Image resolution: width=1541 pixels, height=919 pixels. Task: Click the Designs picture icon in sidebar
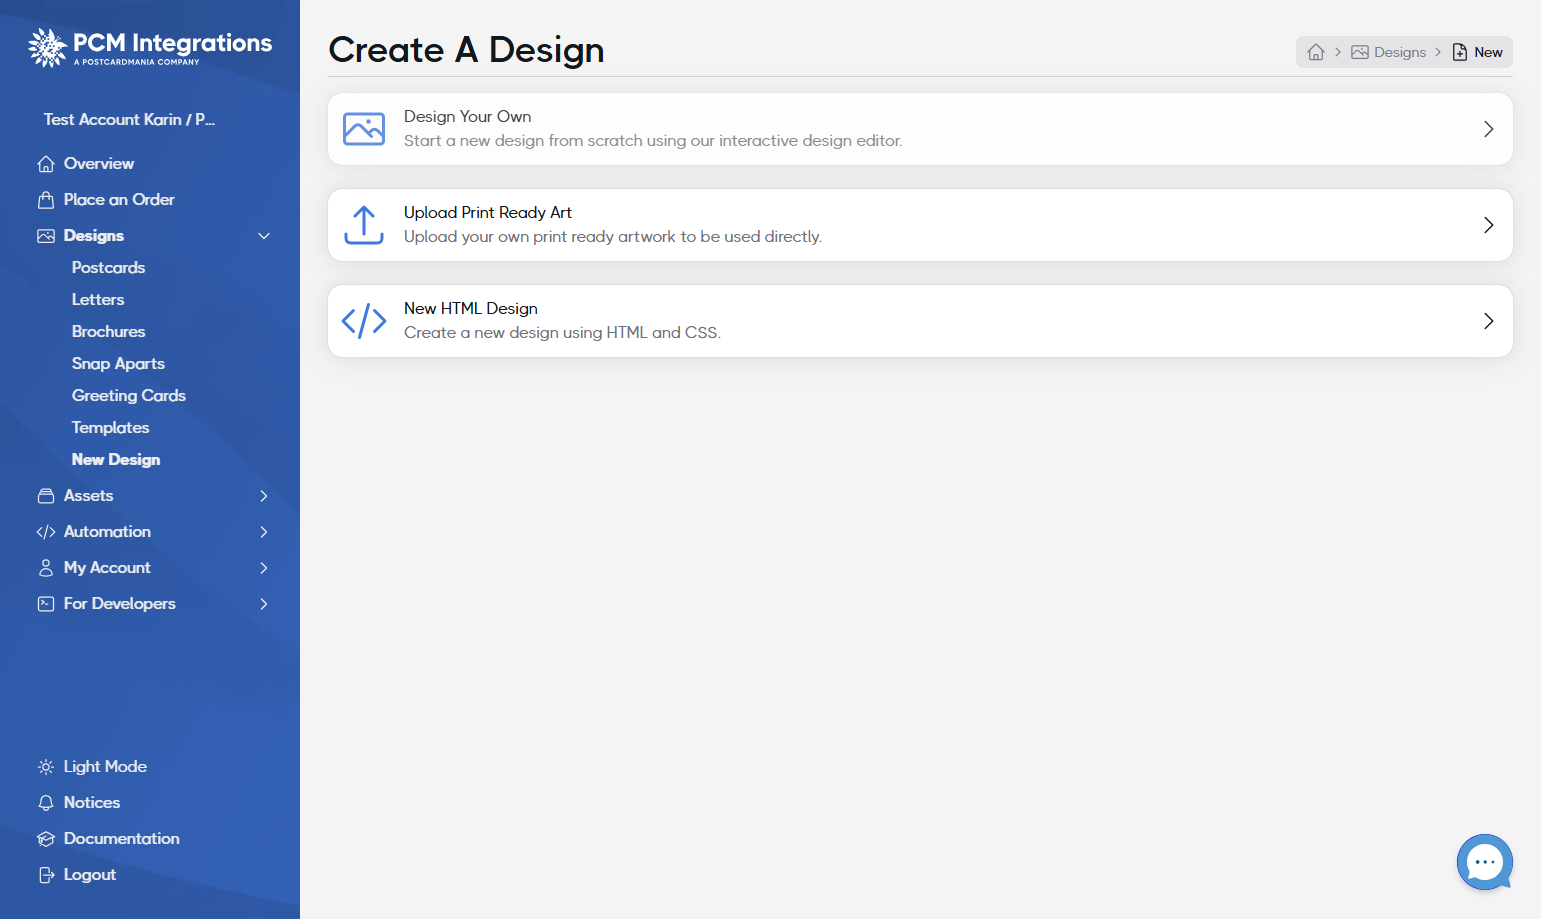tap(46, 236)
